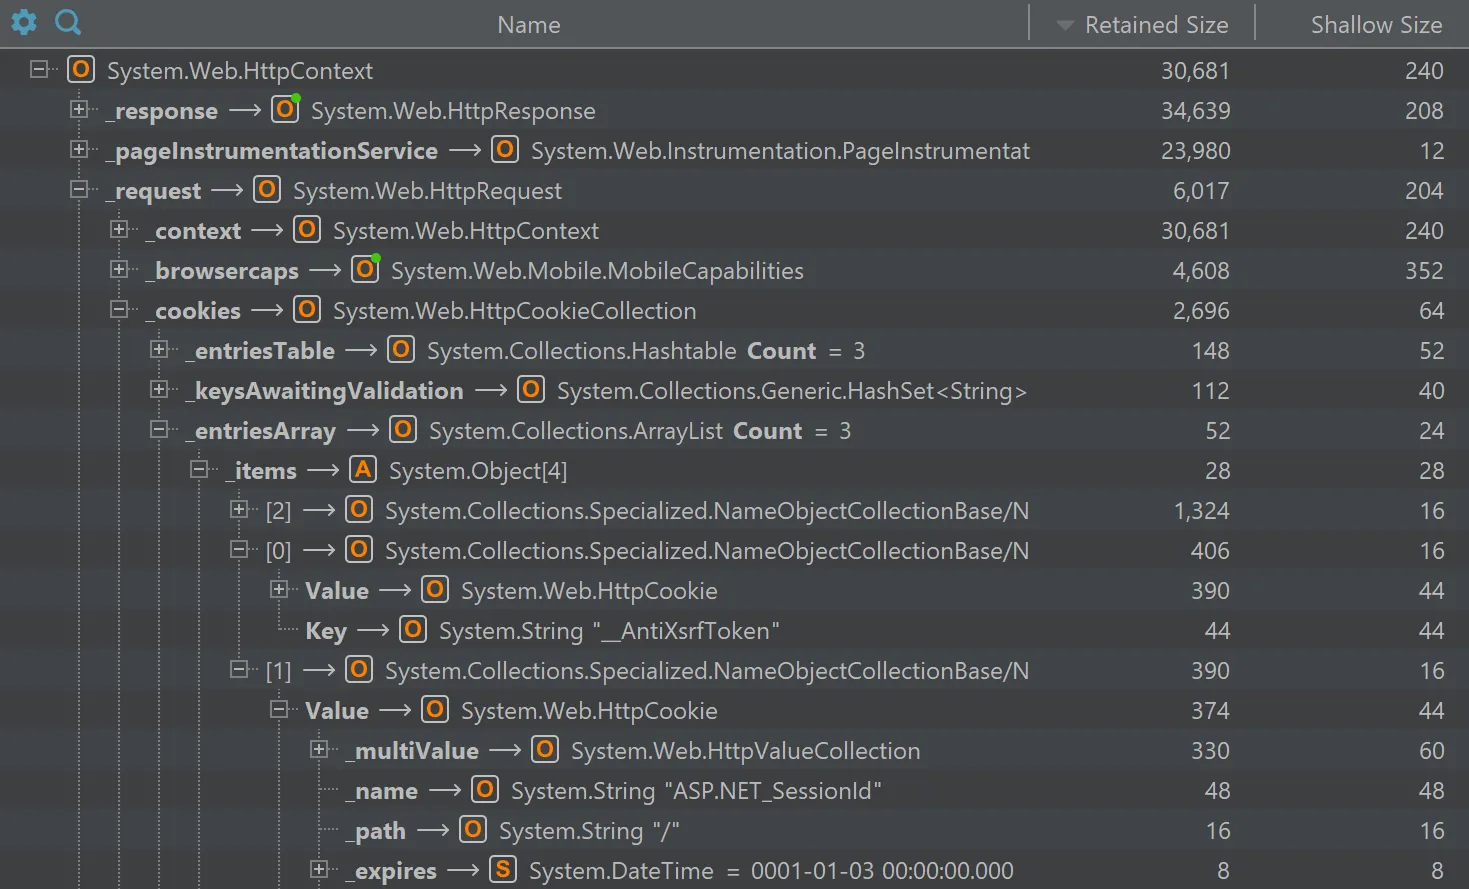Click the object icon beside System.Collections.Hashtable

coord(401,350)
